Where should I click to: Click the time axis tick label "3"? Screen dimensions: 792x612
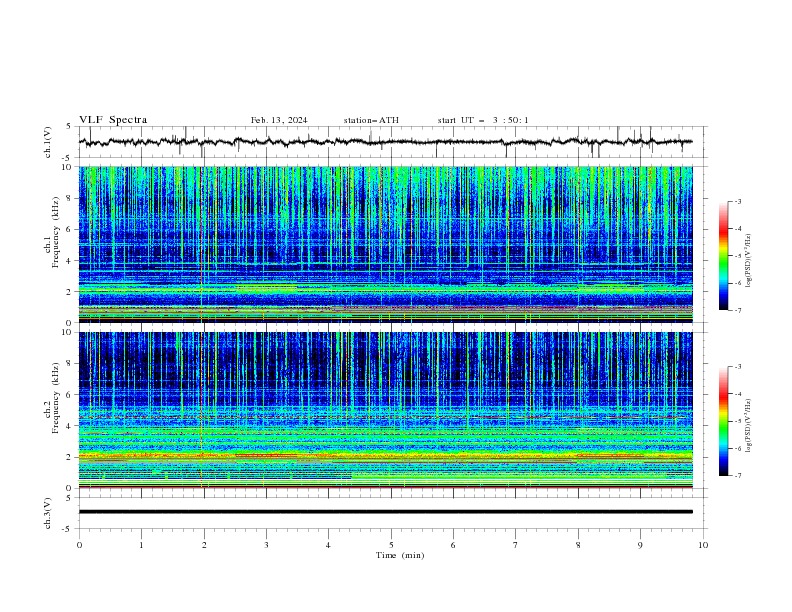click(x=266, y=545)
